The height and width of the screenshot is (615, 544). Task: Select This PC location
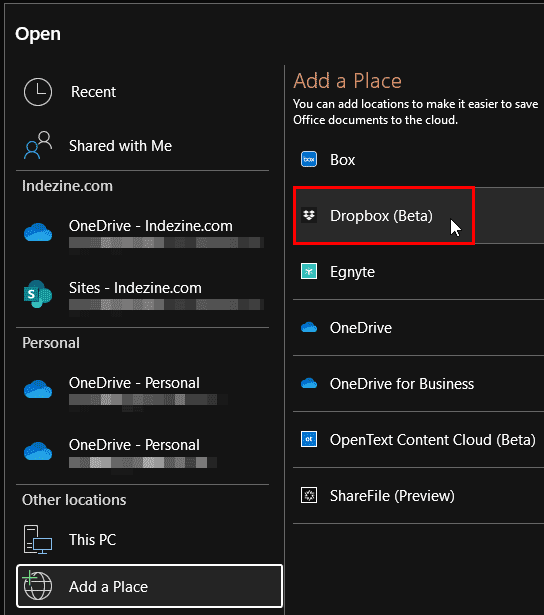[x=142, y=540]
